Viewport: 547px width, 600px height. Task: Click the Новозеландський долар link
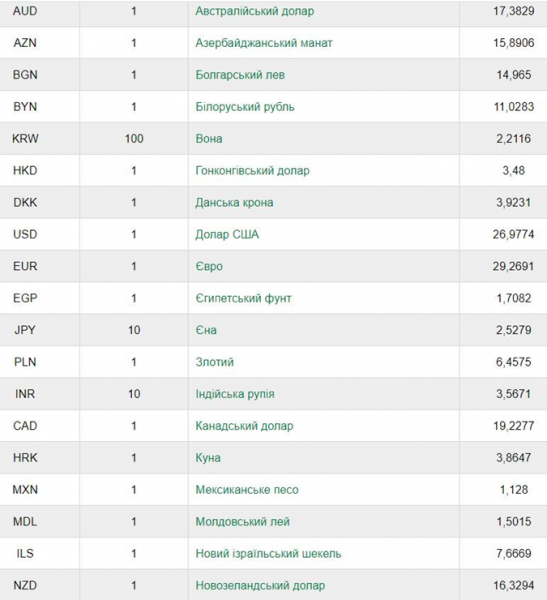(260, 585)
